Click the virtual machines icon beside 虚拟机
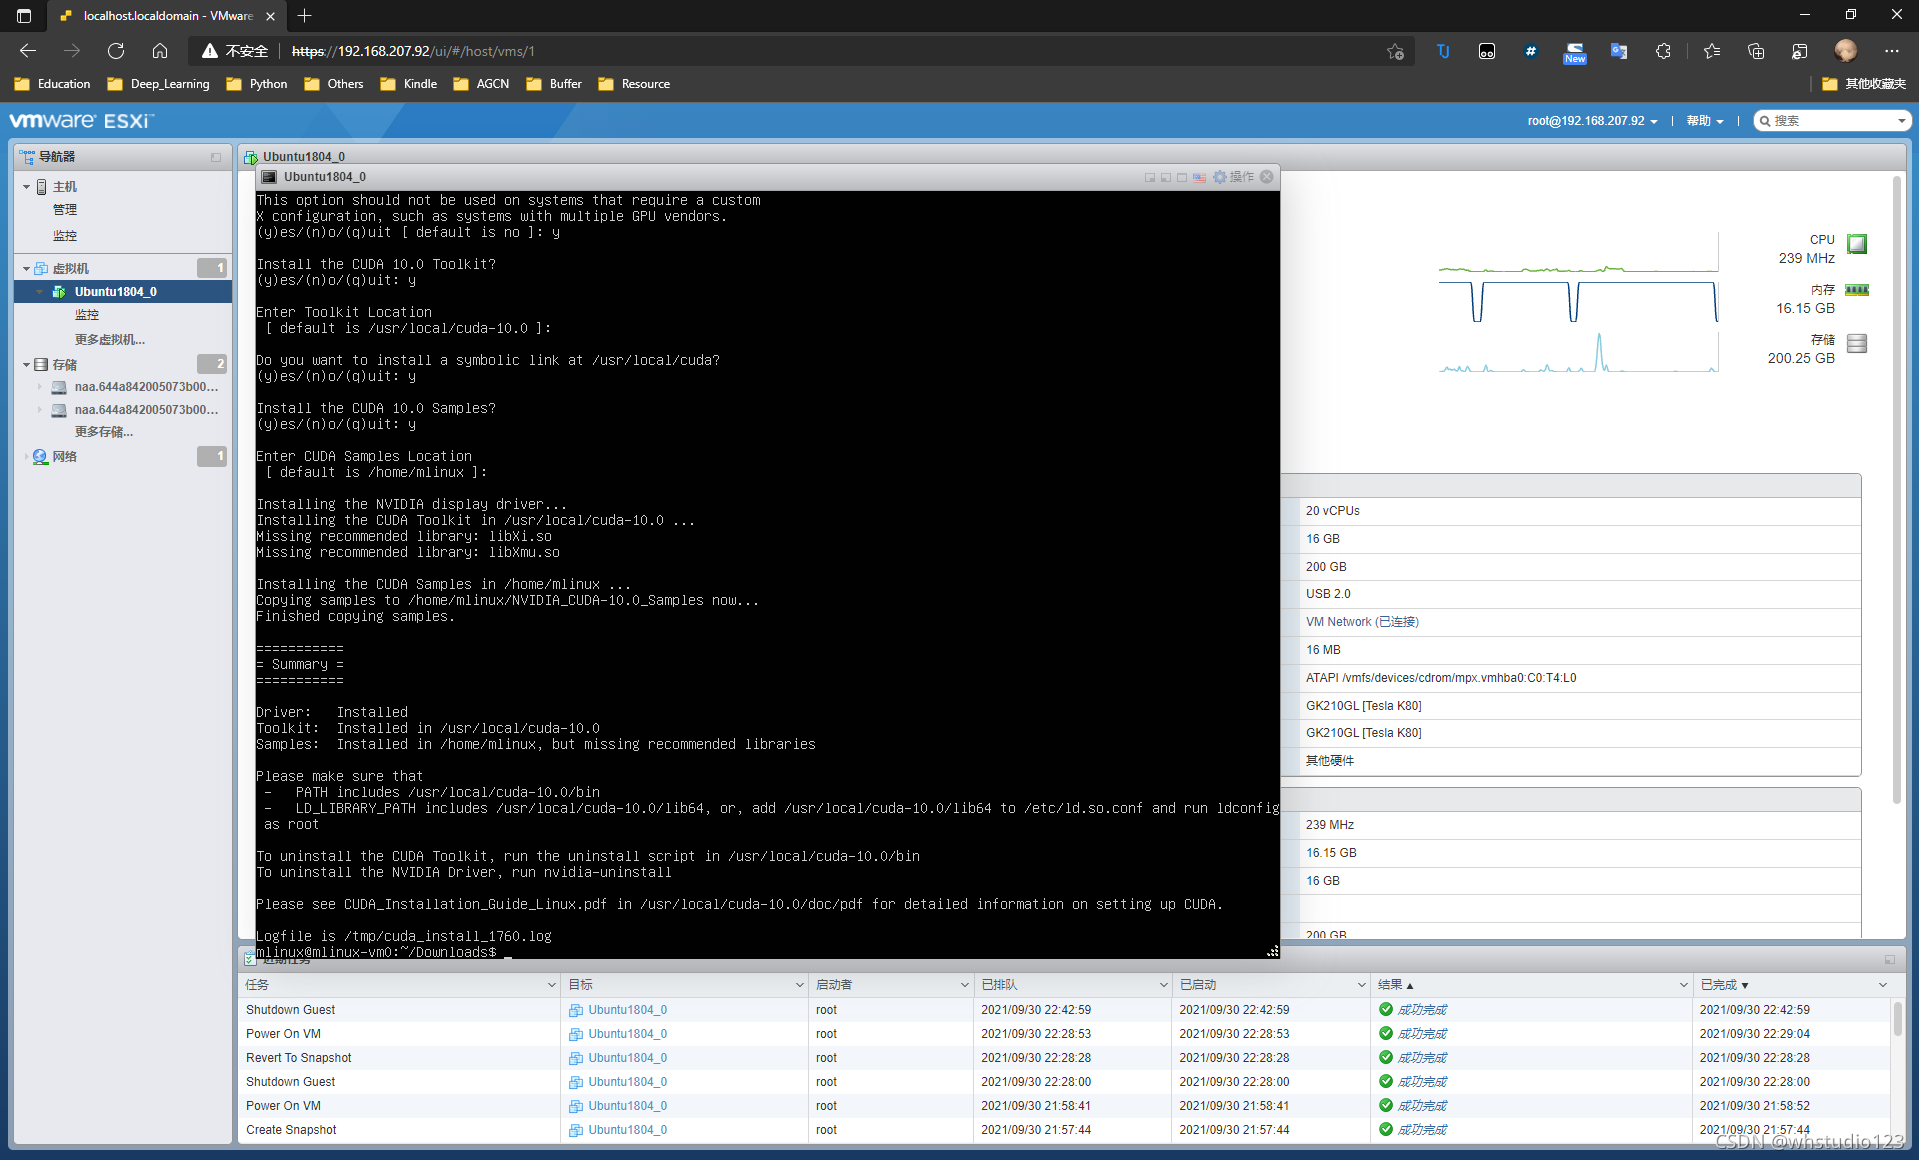Screen dimensions: 1919x1160 (x=42, y=268)
